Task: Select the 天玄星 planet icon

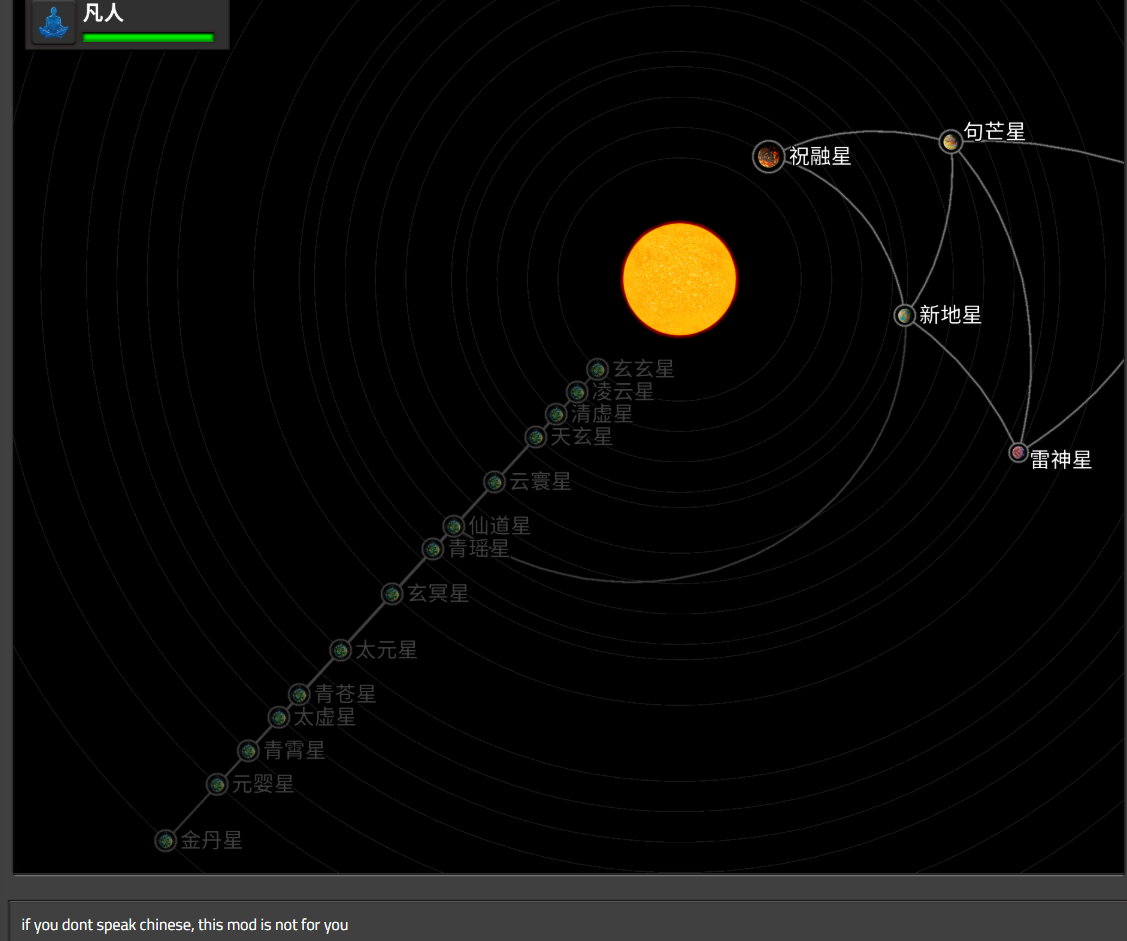Action: 535,436
